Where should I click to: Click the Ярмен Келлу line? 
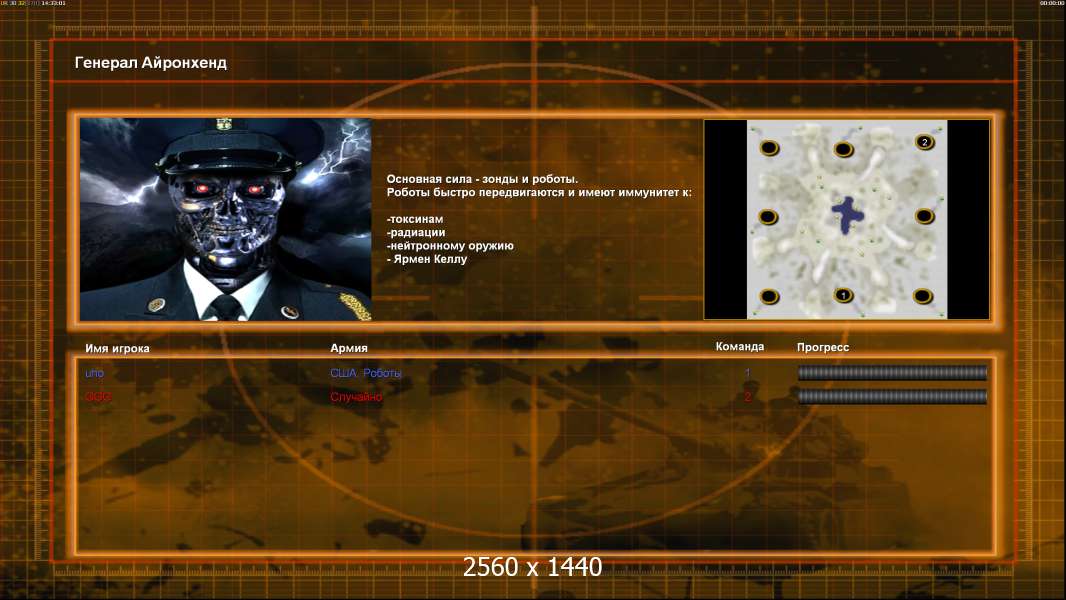[x=428, y=259]
